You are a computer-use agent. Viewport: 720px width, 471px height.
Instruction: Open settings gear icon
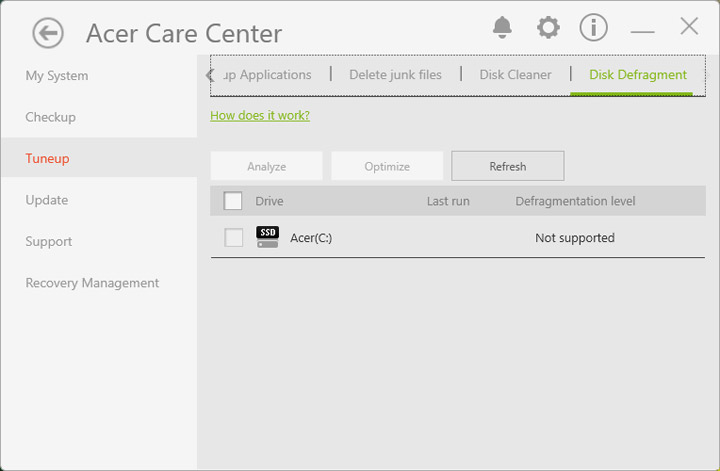point(548,28)
